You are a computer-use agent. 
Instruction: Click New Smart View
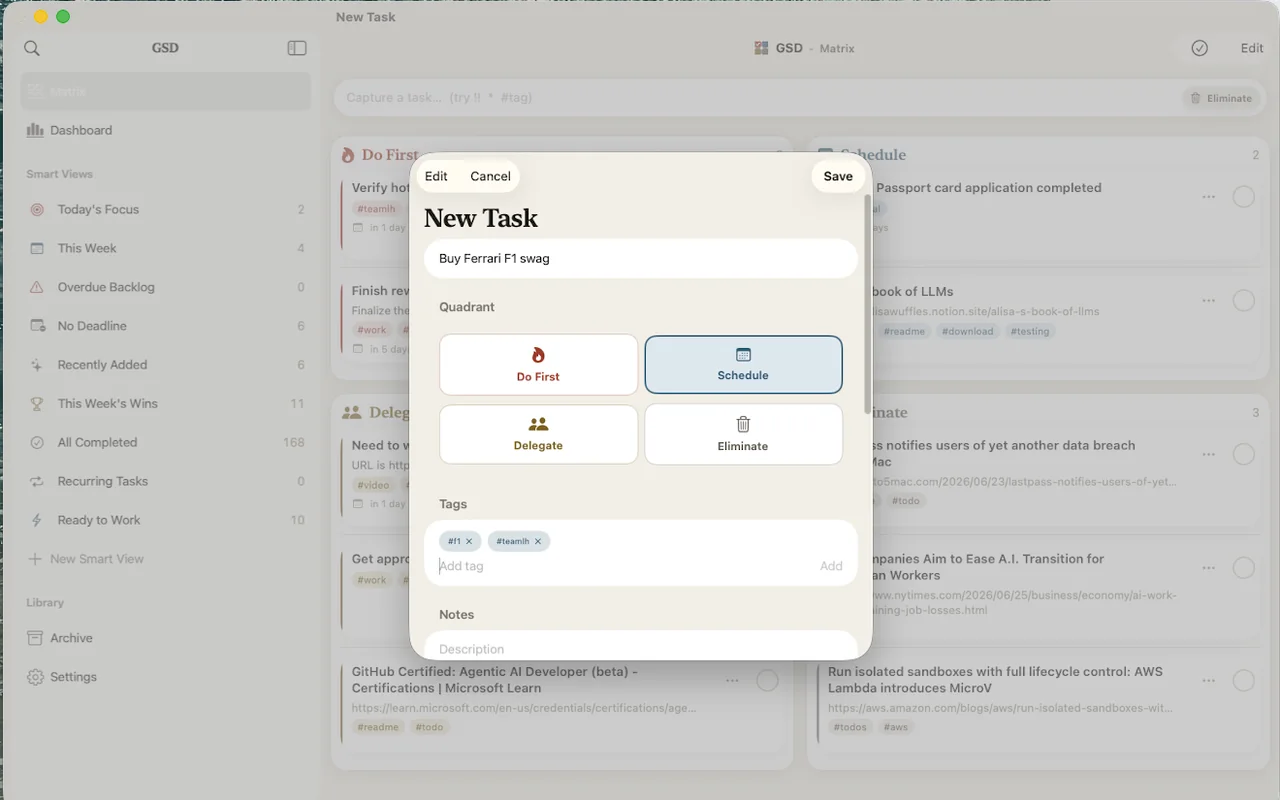click(x=86, y=559)
